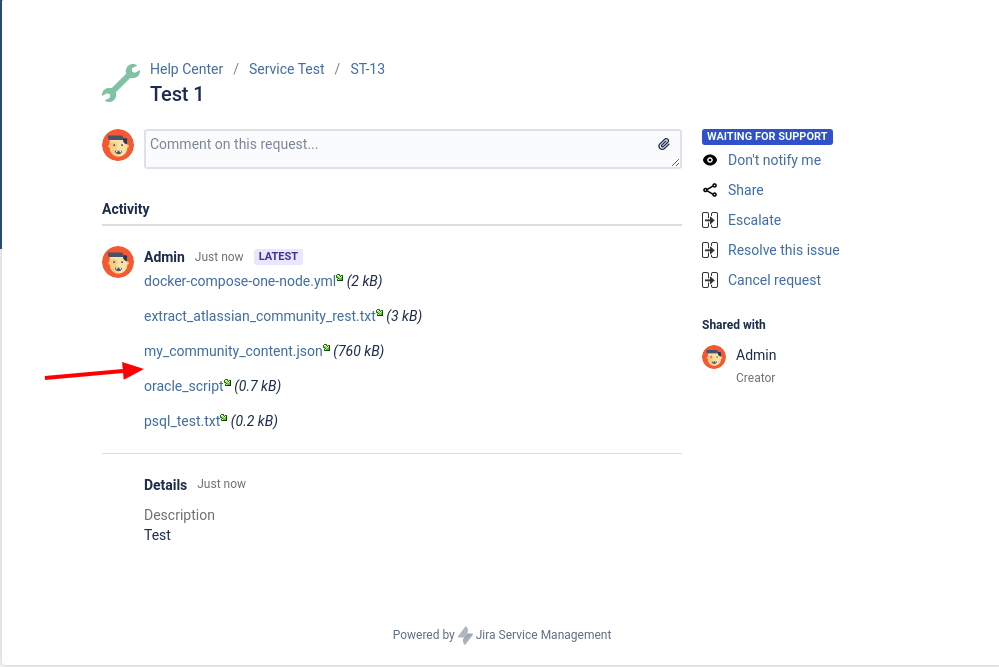Focus the Comment on this request field
This screenshot has width=999, height=667.
coord(413,149)
